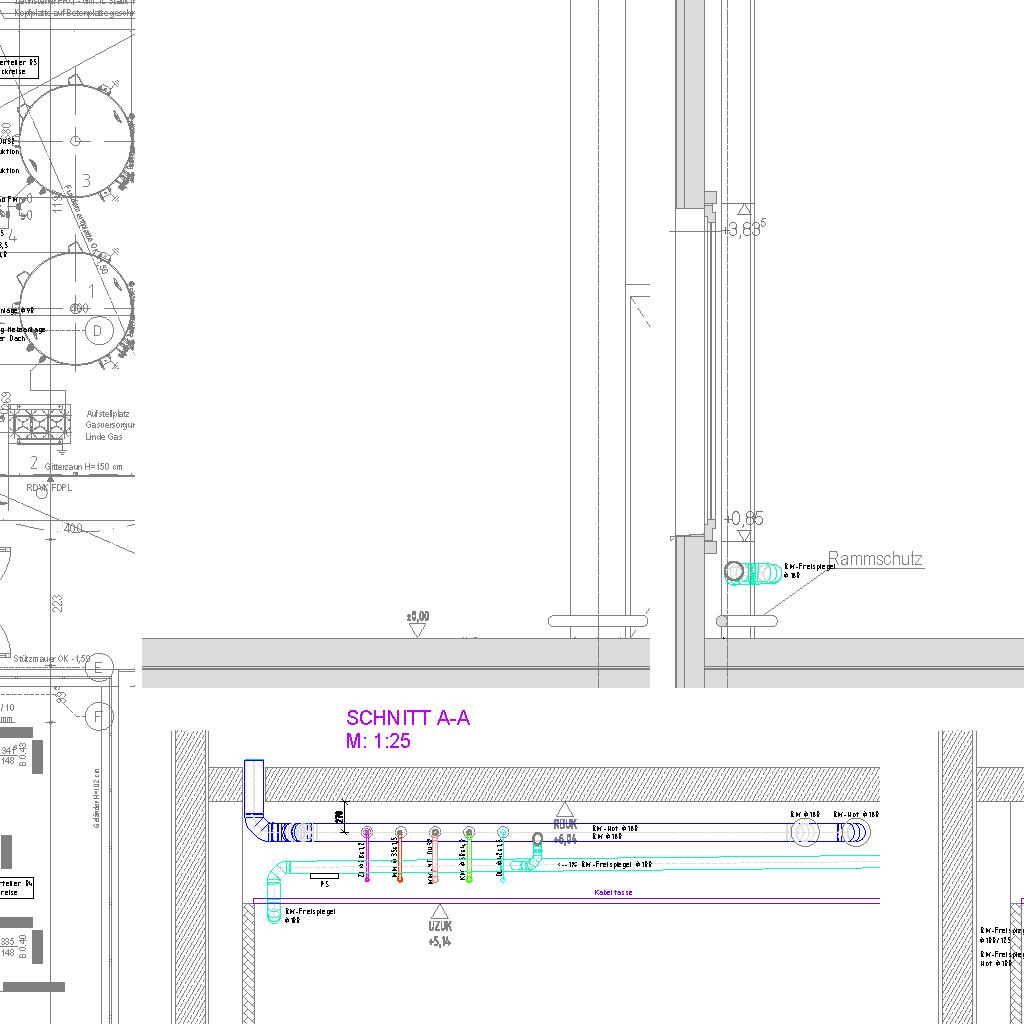Screen dimensions: 1024x1024
Task: Click the Rammschutz annotation label
Action: click(x=875, y=560)
